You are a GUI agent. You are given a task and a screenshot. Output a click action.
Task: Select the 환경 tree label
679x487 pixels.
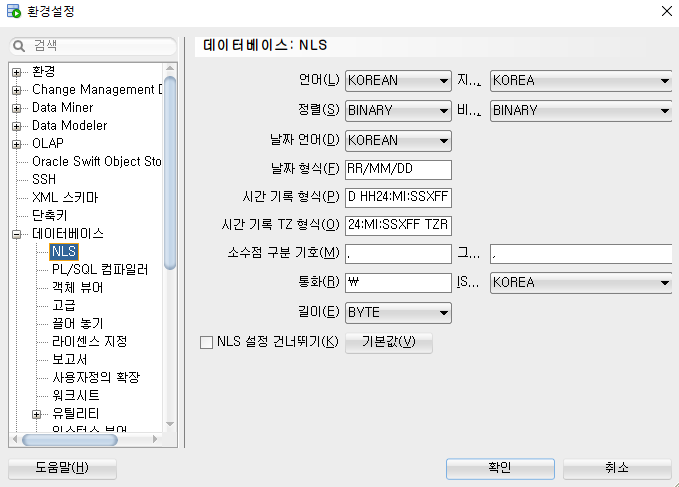tap(43, 71)
